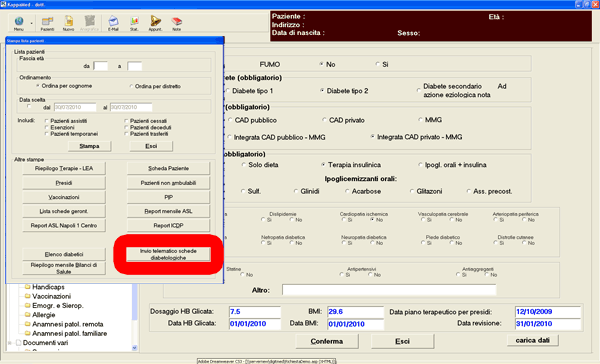
Task: Select MMG radio button
Action: point(420,120)
